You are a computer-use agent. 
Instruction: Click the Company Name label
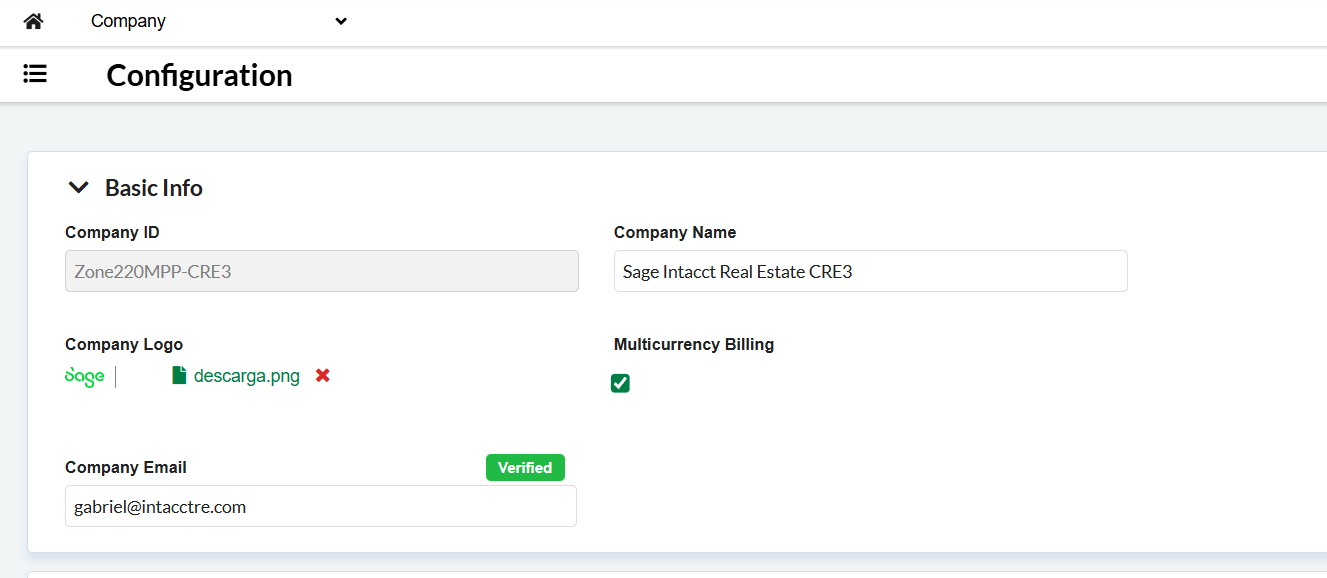(x=675, y=232)
